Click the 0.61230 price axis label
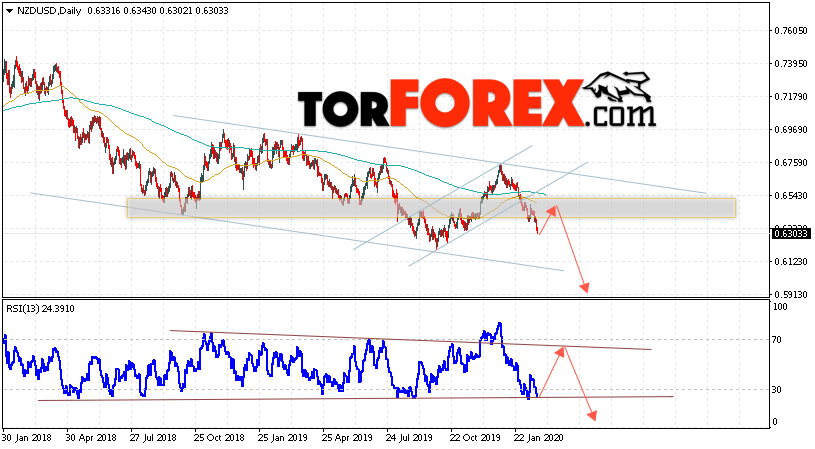This screenshot has height=449, width=815. tap(791, 261)
